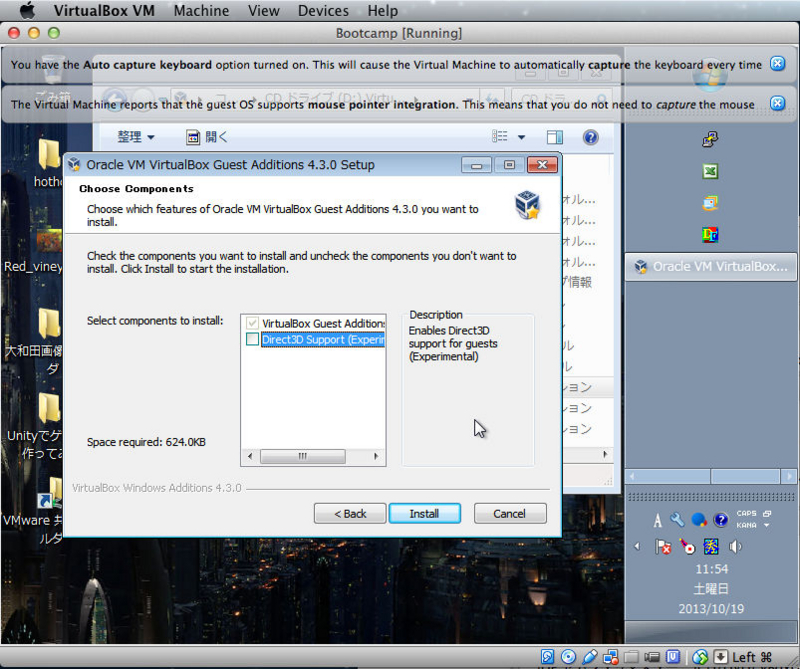Open the windowed monitor taskbar icon
Screen dimensions: 800x669
pyautogui.click(x=710, y=203)
